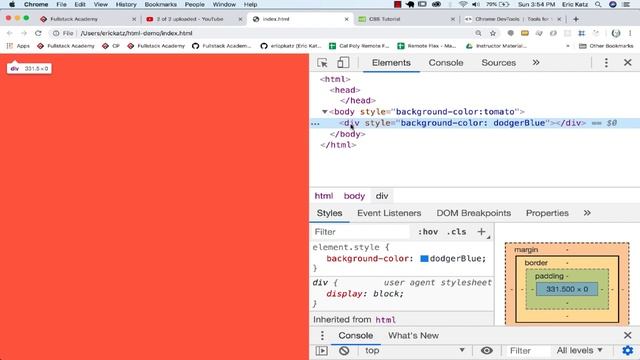Click the address bar zoom magnifier icon

pyautogui.click(x=478, y=33)
